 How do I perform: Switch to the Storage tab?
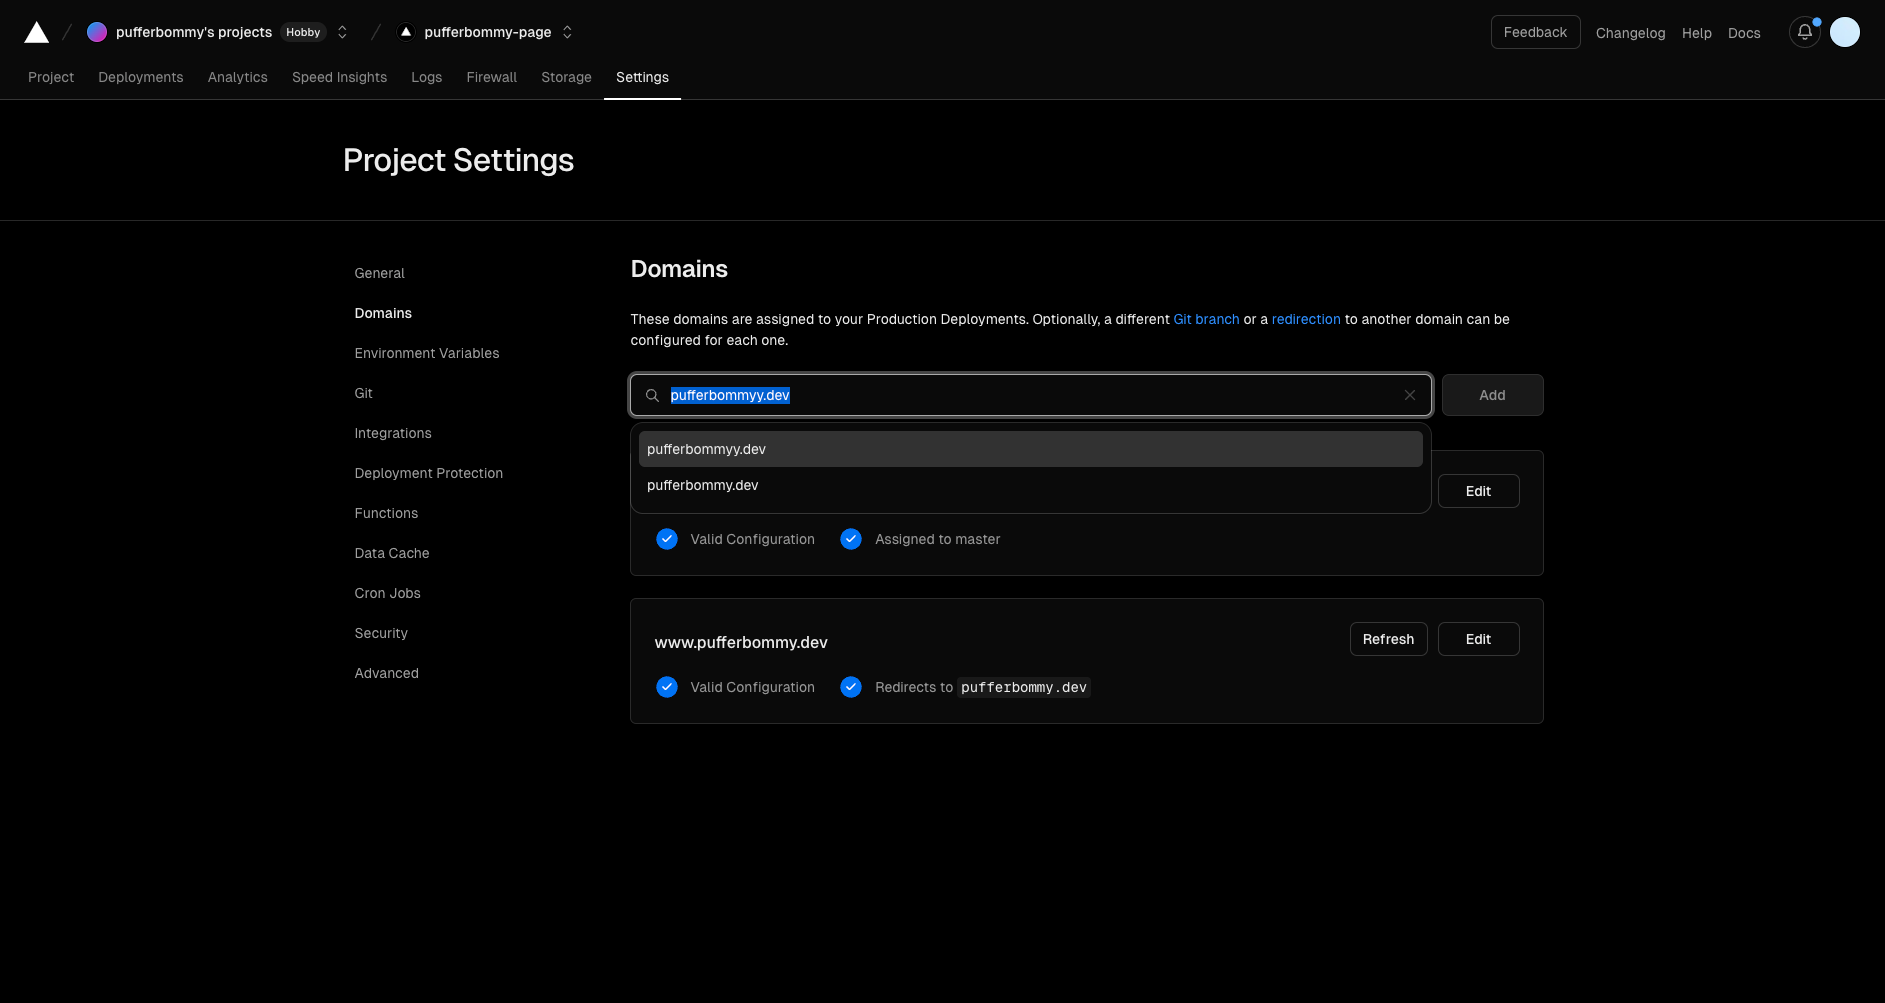(567, 77)
